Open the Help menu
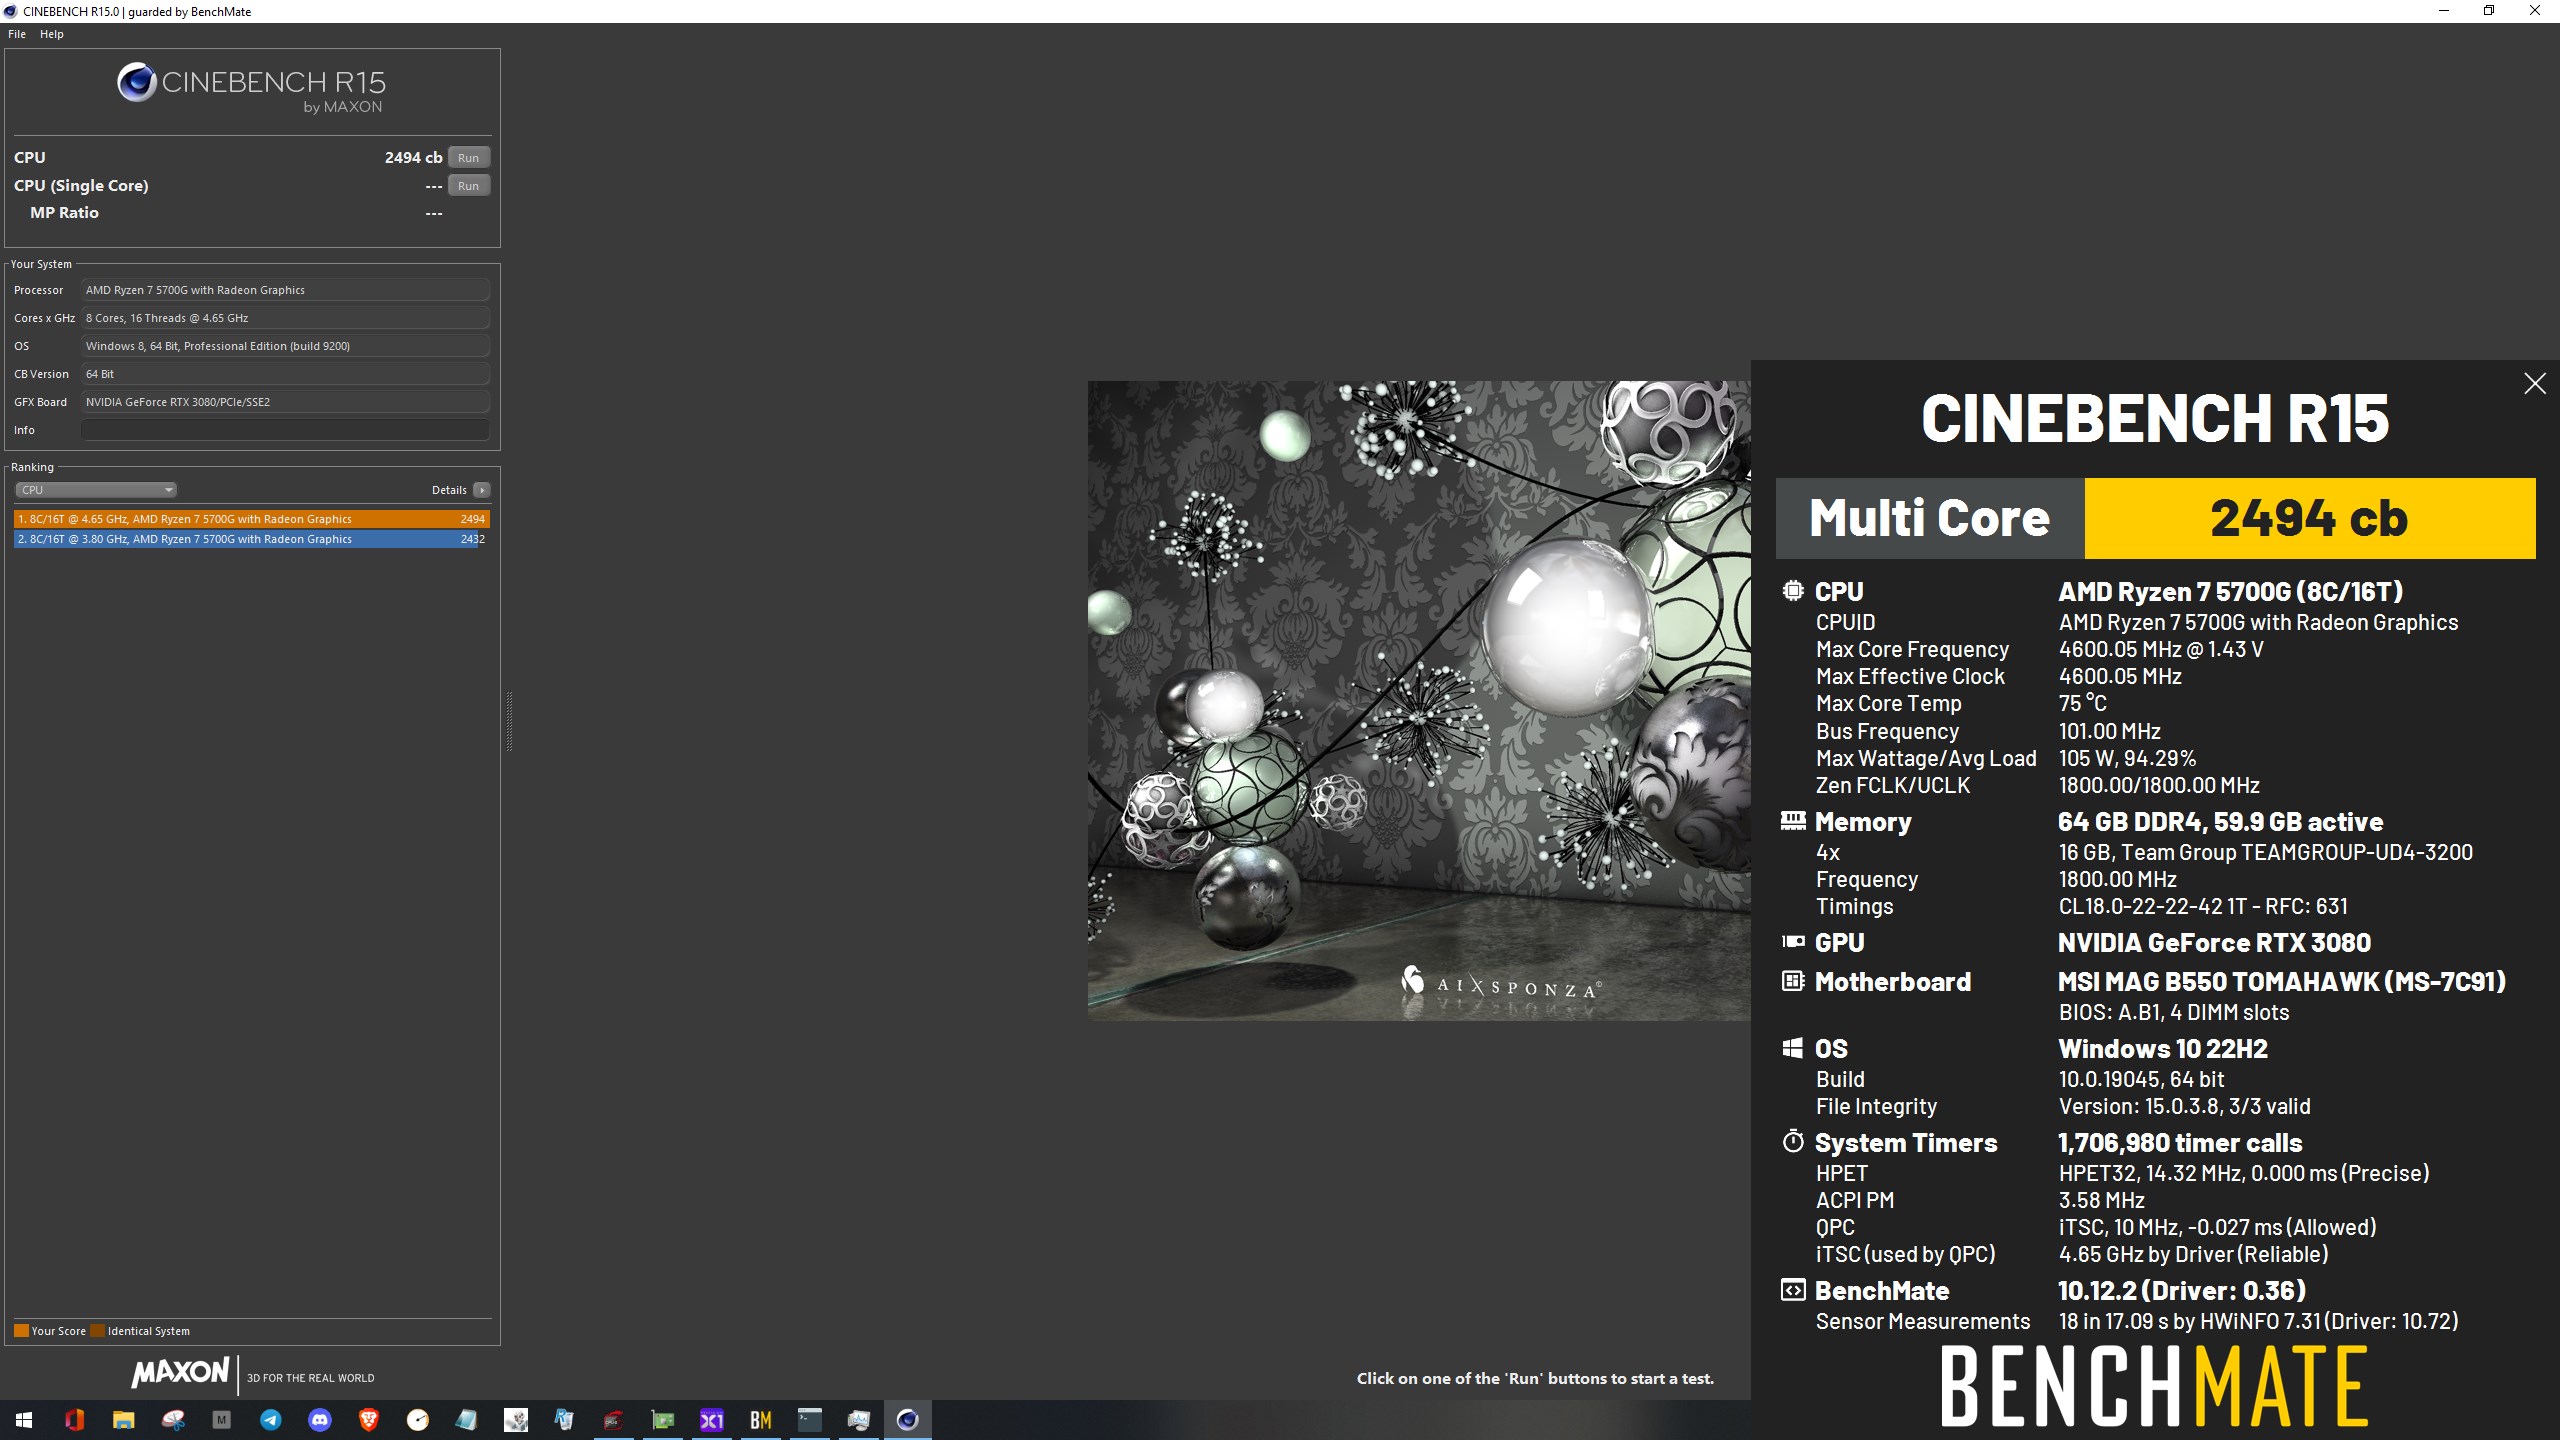The height and width of the screenshot is (1440, 2560). pos(52,34)
